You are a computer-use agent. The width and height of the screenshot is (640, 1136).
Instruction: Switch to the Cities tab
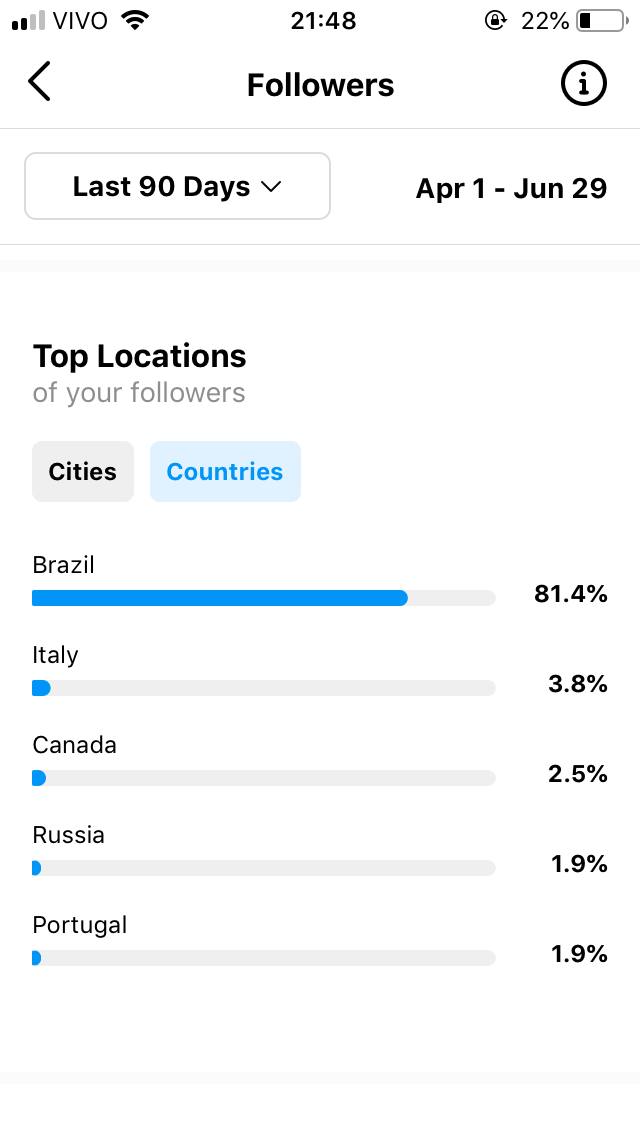pos(83,472)
